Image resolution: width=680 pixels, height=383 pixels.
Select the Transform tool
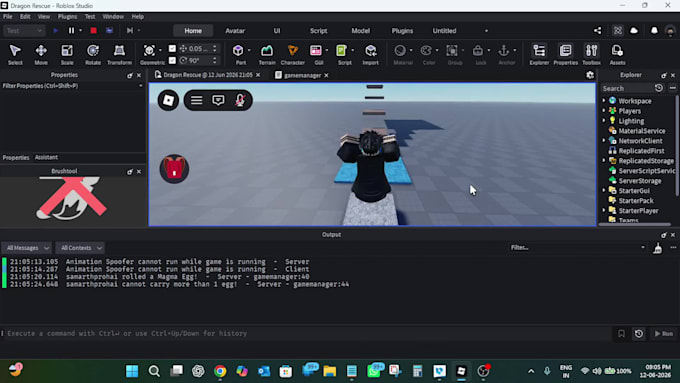tap(119, 55)
